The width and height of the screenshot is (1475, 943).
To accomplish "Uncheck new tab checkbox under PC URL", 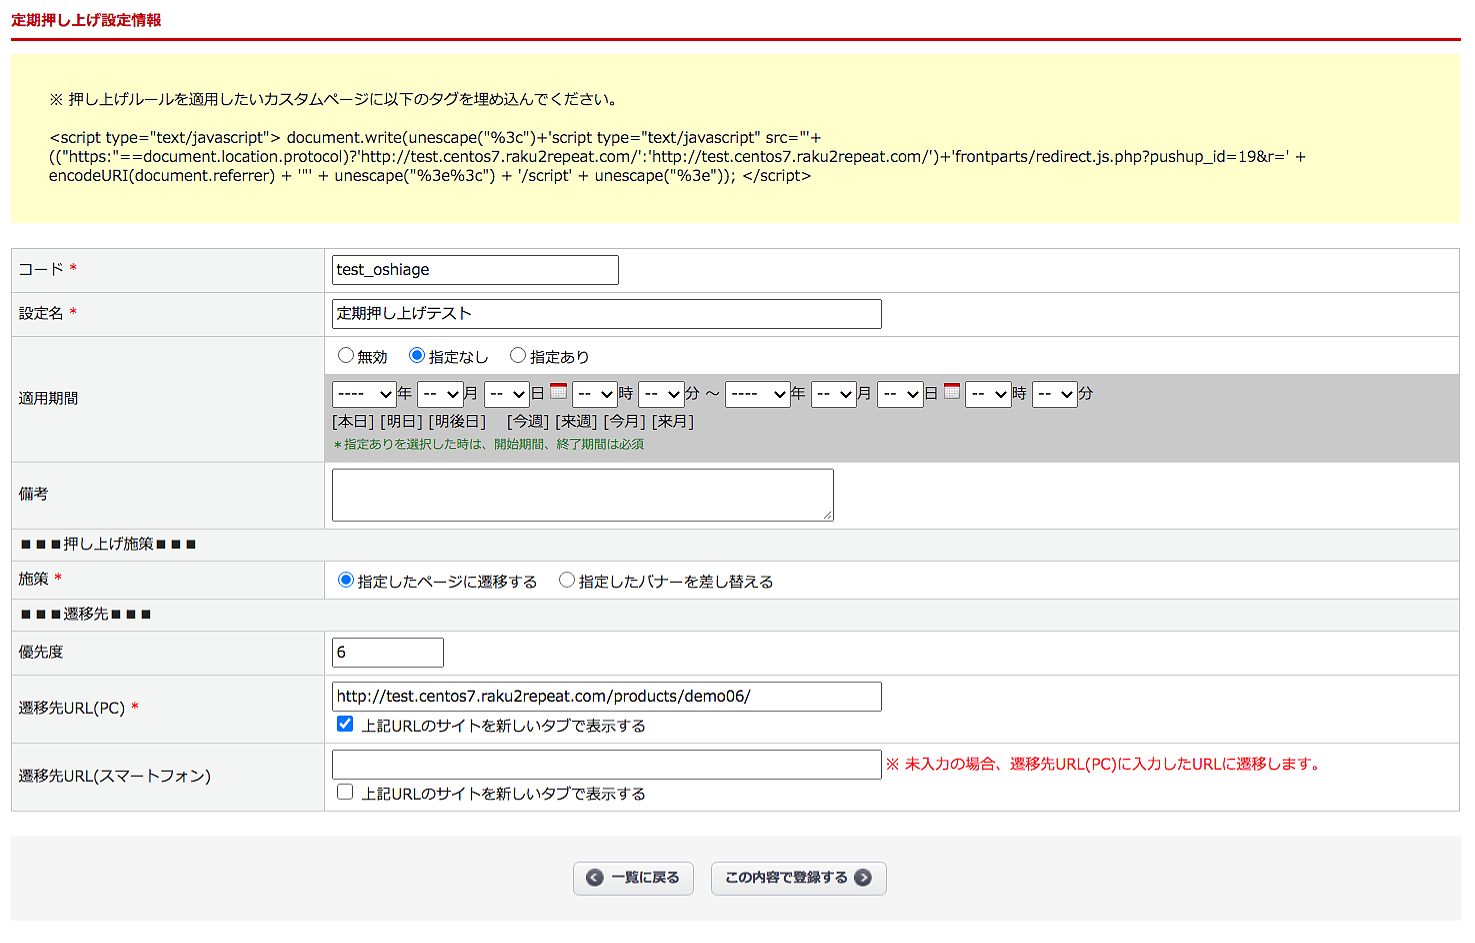I will [x=345, y=725].
